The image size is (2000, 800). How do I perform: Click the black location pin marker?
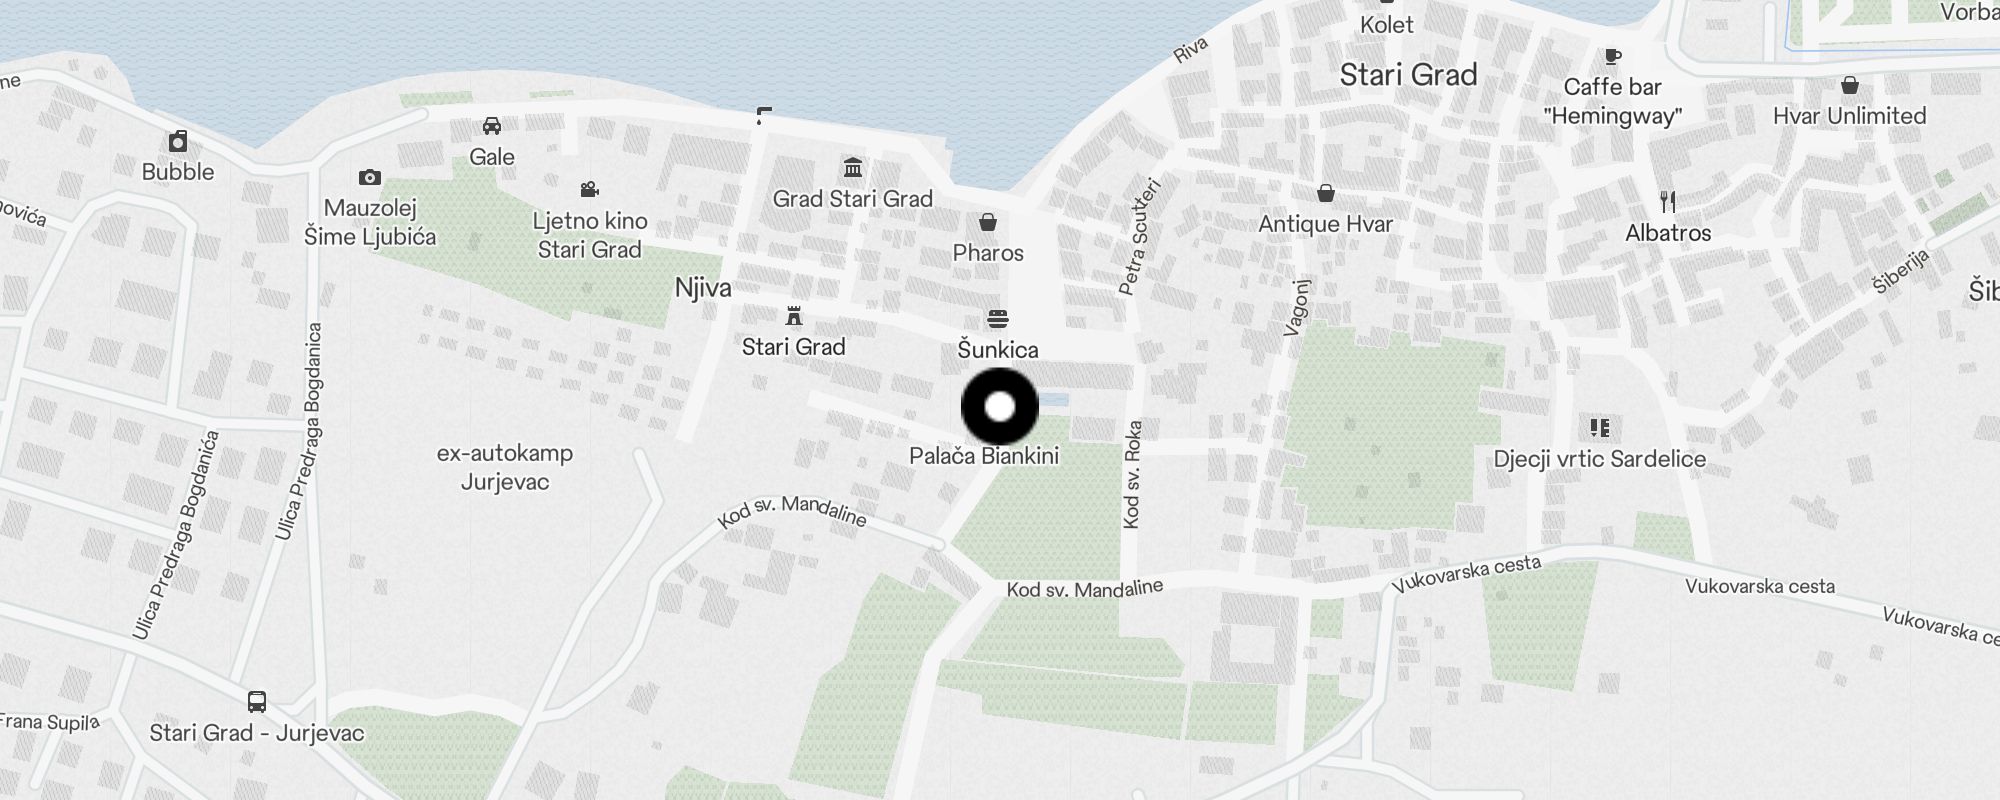click(x=1000, y=407)
